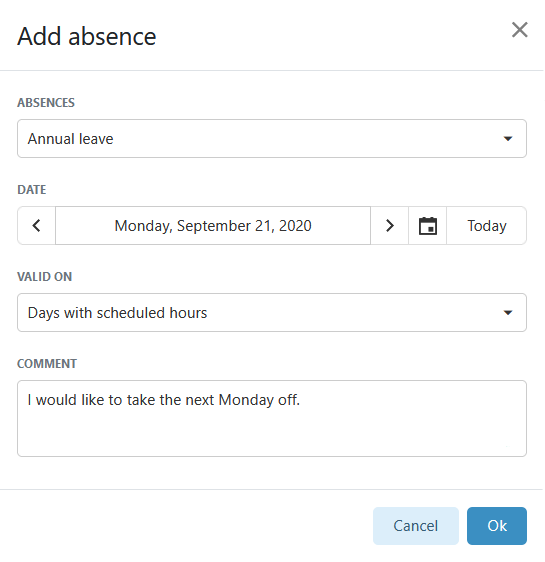Click the arrow beside Annual leave
Viewport: 545px width, 562px height.
click(507, 139)
